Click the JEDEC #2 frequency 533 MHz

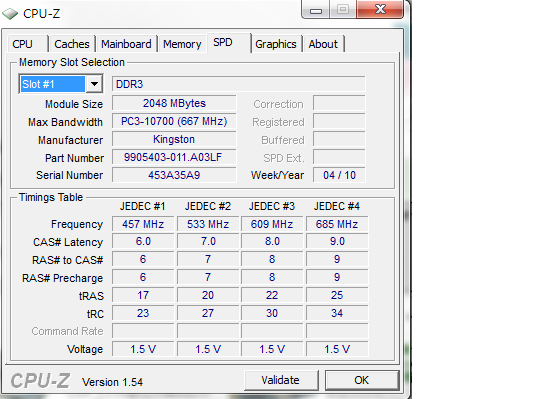(x=208, y=224)
